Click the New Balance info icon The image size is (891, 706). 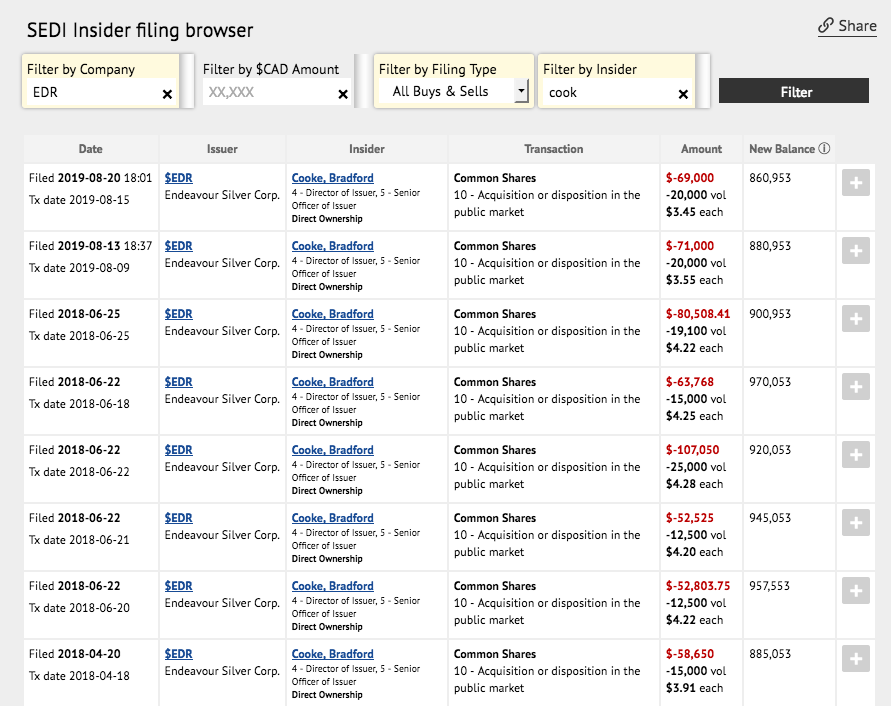(x=824, y=149)
